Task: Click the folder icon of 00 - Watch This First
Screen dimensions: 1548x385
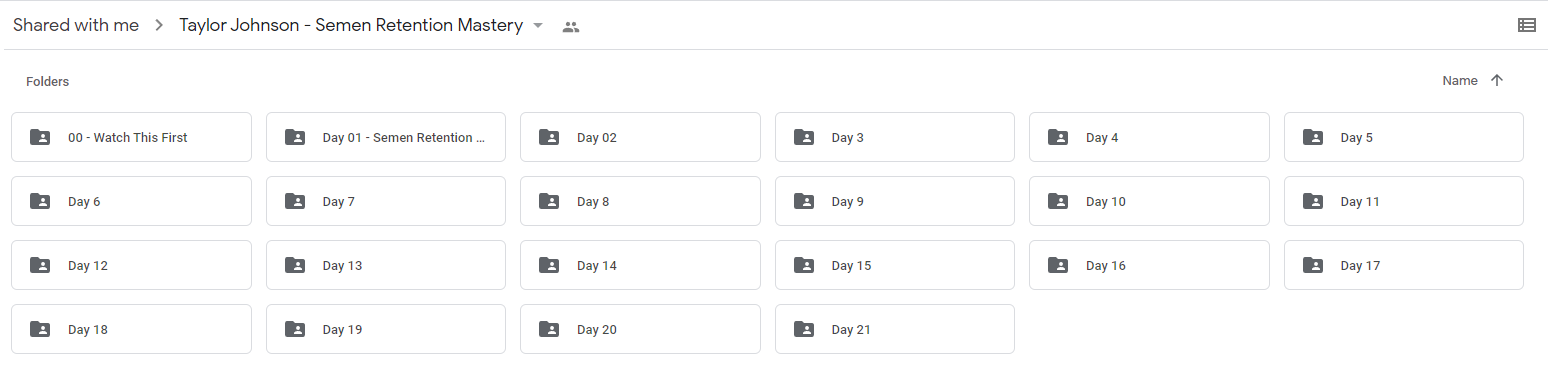Action: click(x=40, y=137)
